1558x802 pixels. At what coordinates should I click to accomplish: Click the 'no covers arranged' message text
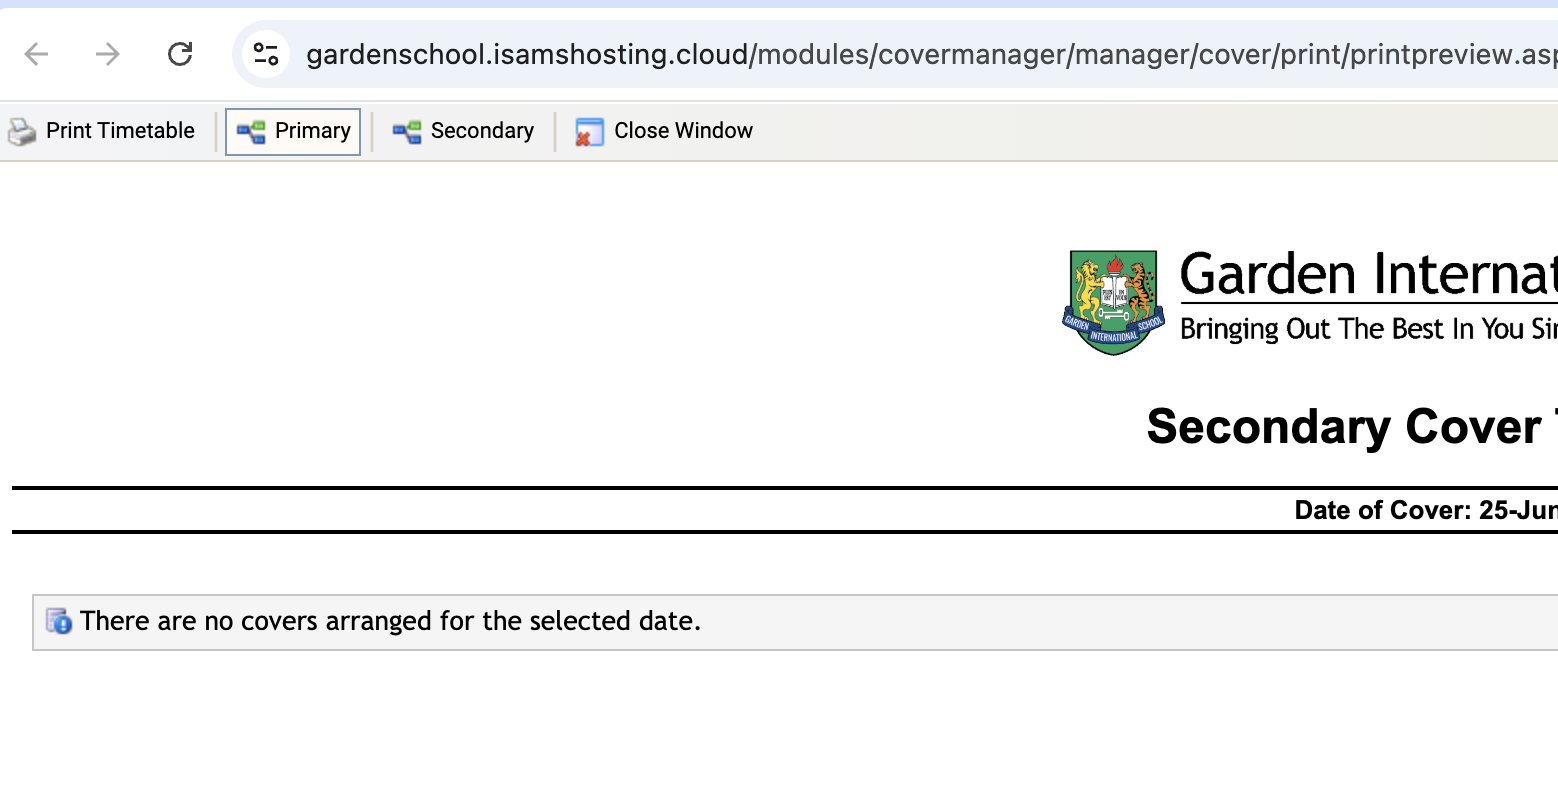(x=390, y=621)
